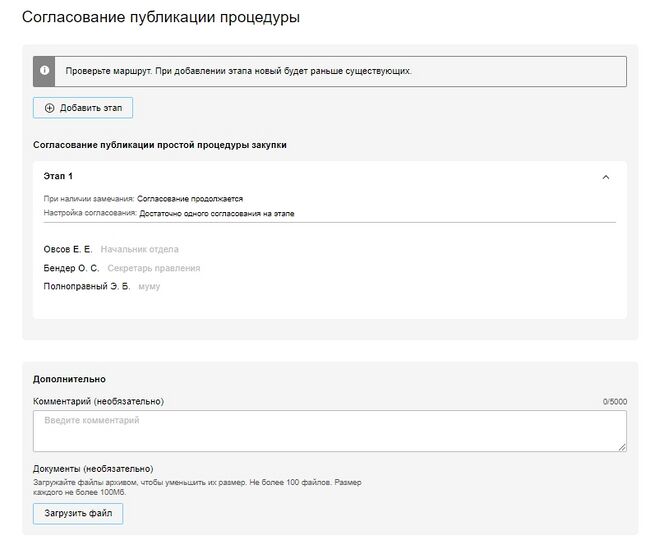Click into the Введите комментарий text area

click(x=329, y=431)
